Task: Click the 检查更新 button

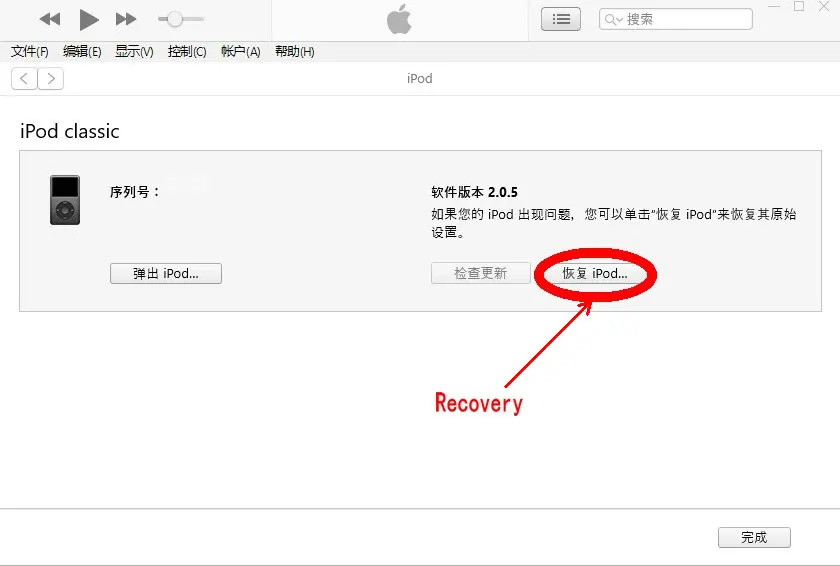Action: click(481, 273)
